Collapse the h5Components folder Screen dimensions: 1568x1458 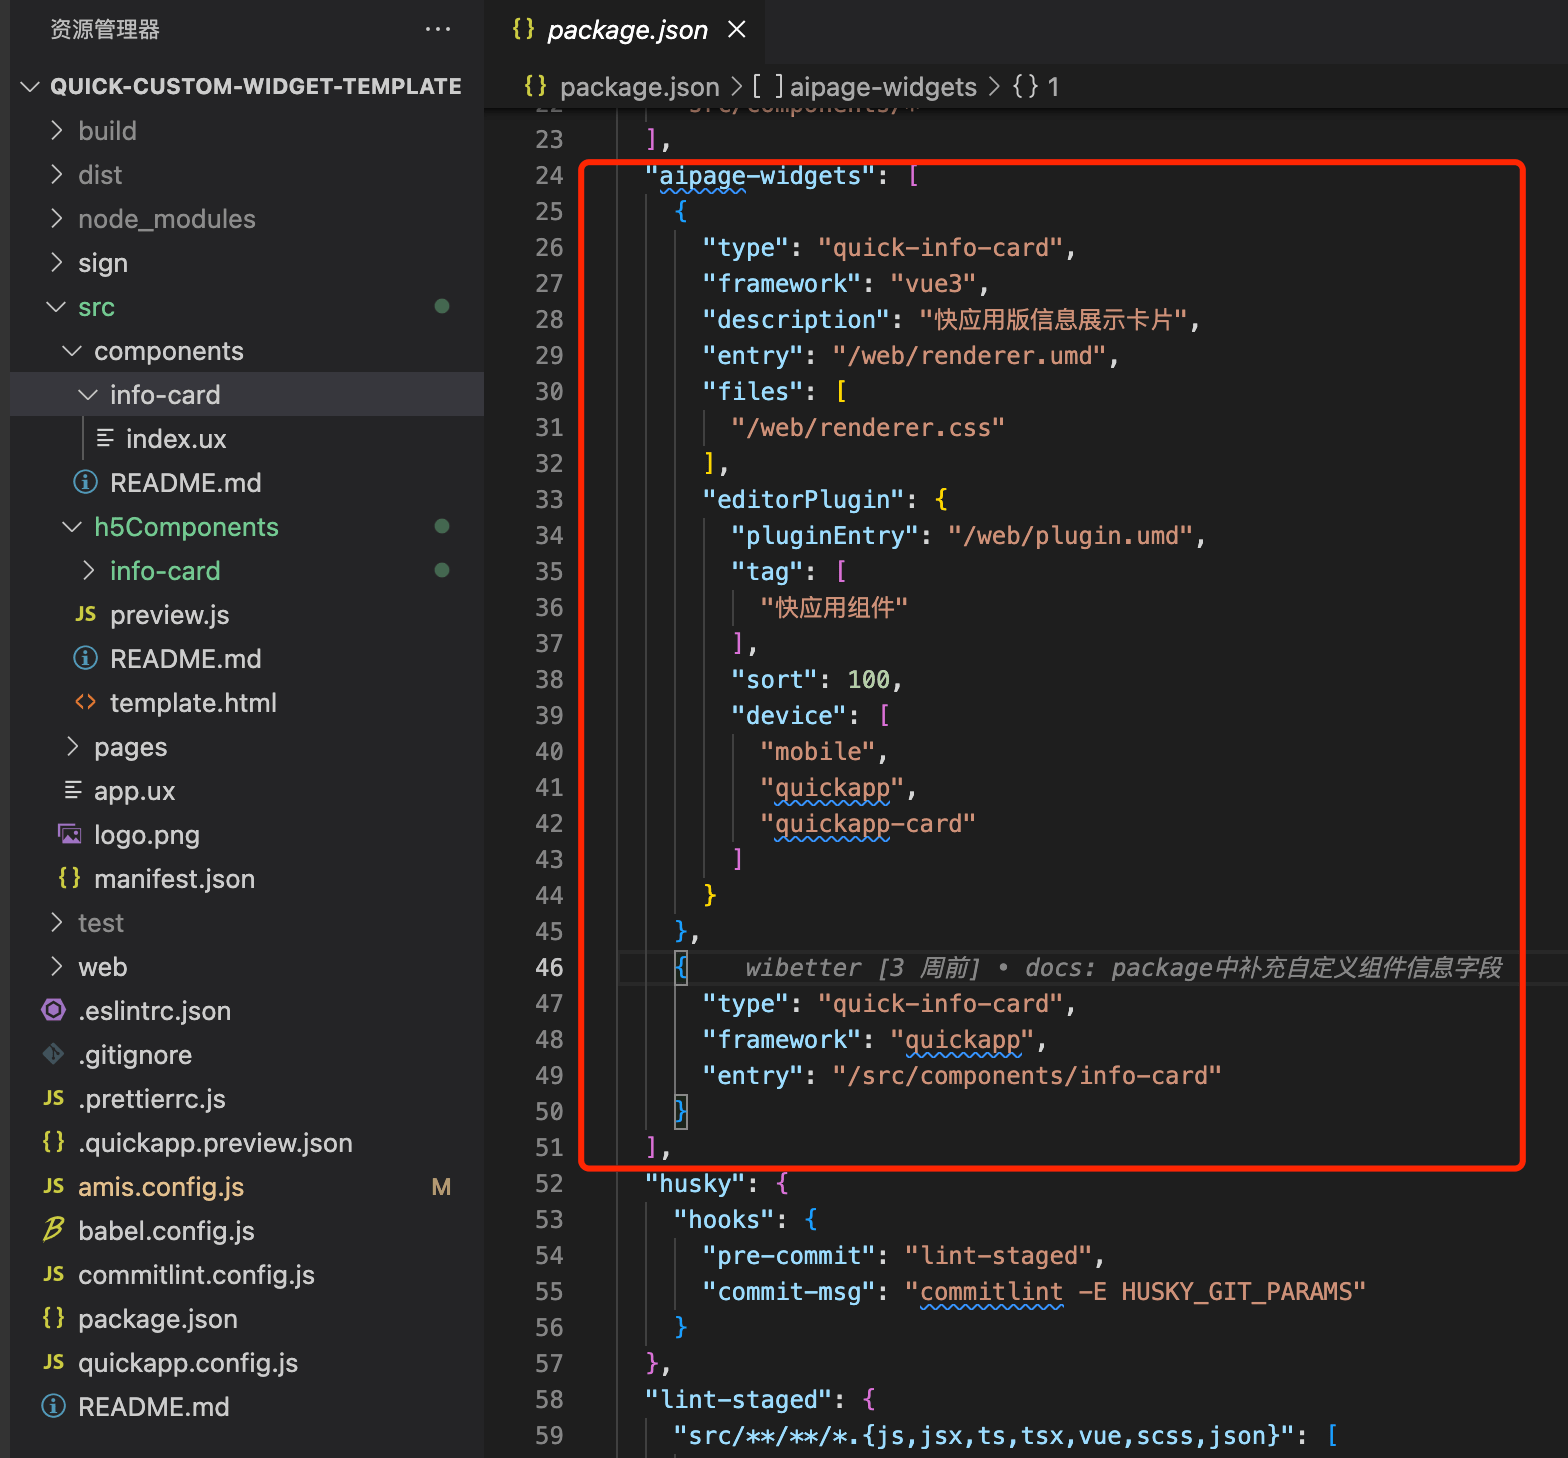click(x=72, y=527)
